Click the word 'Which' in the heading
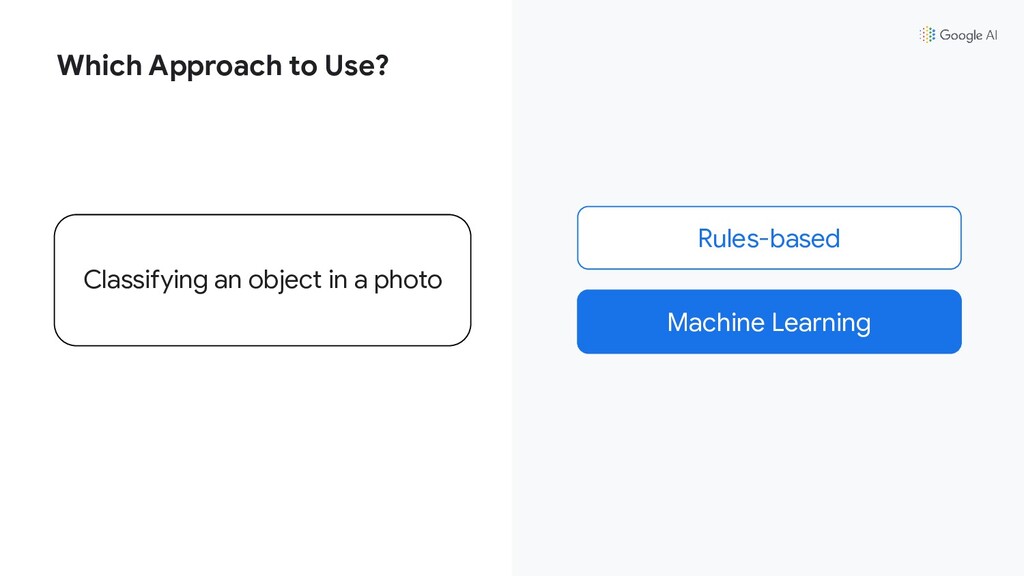 tap(99, 65)
